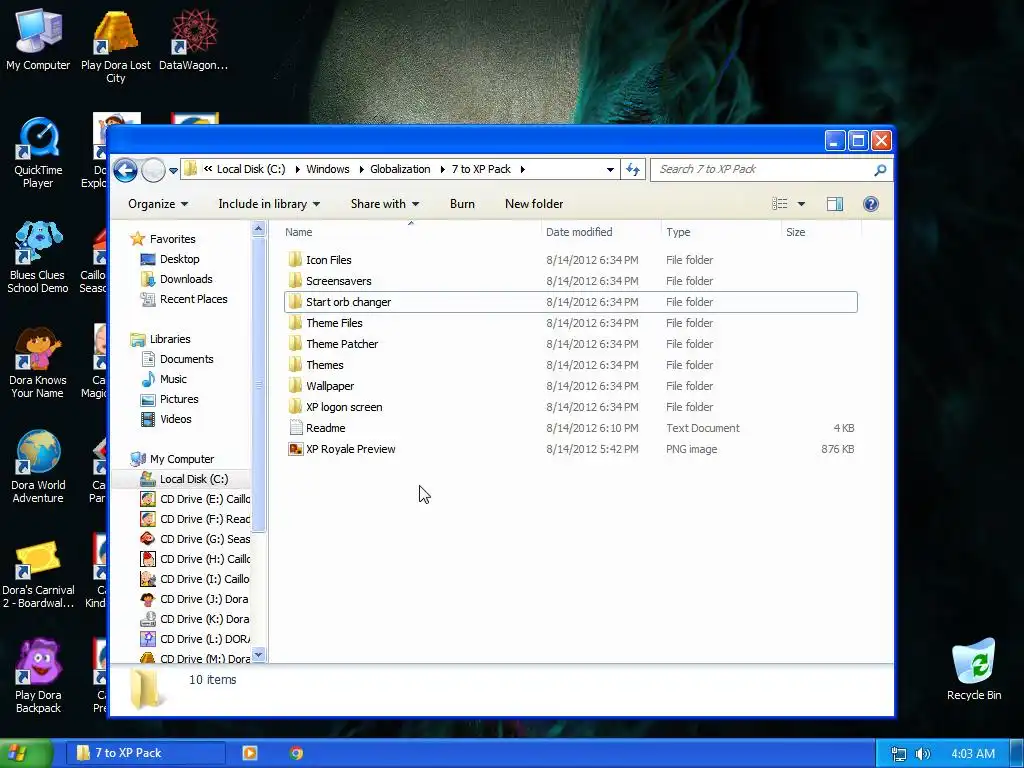The height and width of the screenshot is (768, 1024).
Task: Open QuickTime Player desktop shortcut
Action: pyautogui.click(x=38, y=153)
